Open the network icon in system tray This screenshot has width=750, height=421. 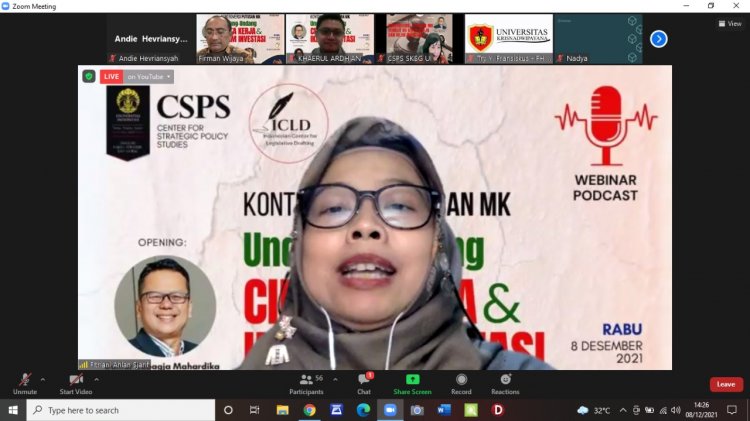tap(663, 410)
